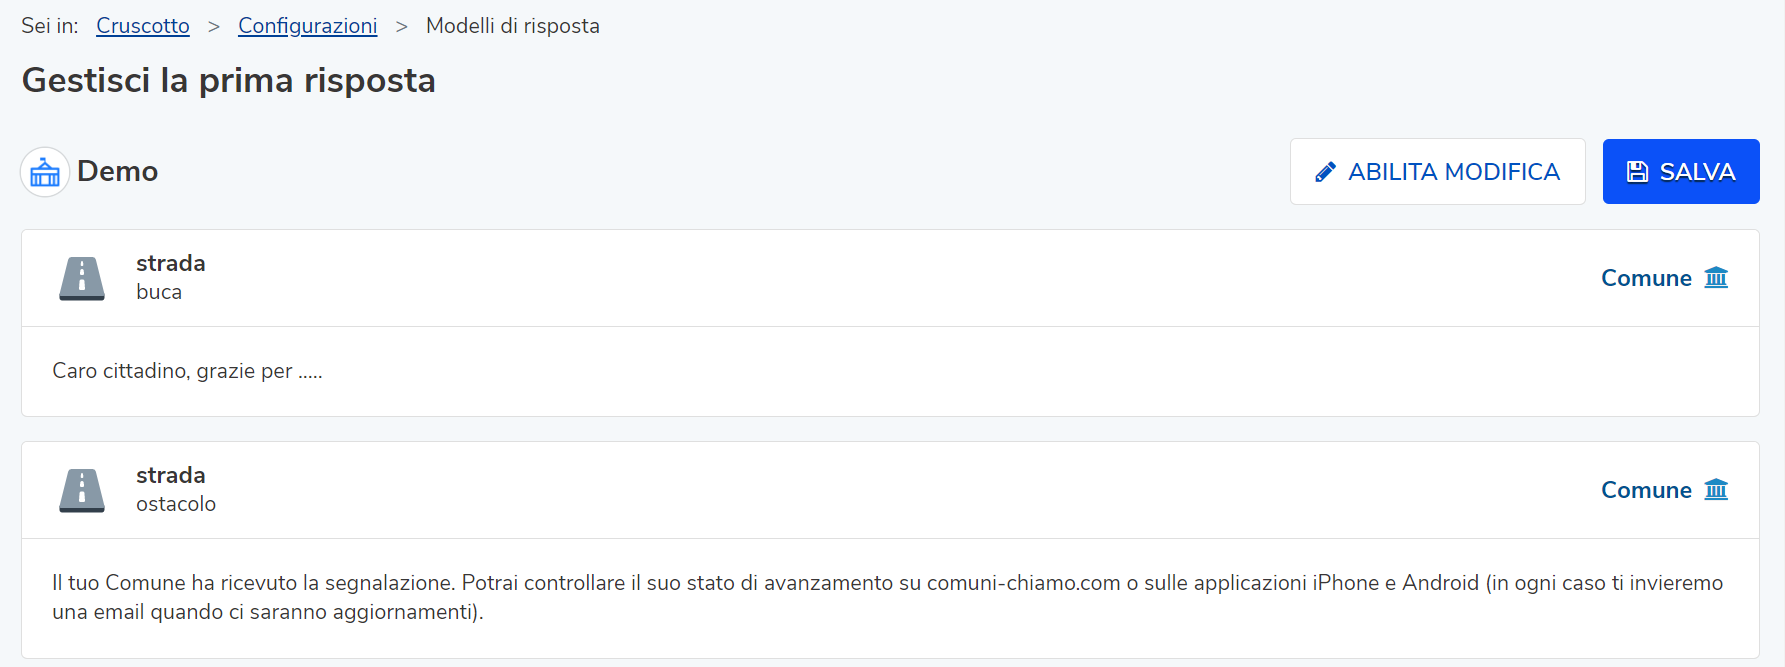Open the Cruscotto breadcrumb link

(x=143, y=26)
